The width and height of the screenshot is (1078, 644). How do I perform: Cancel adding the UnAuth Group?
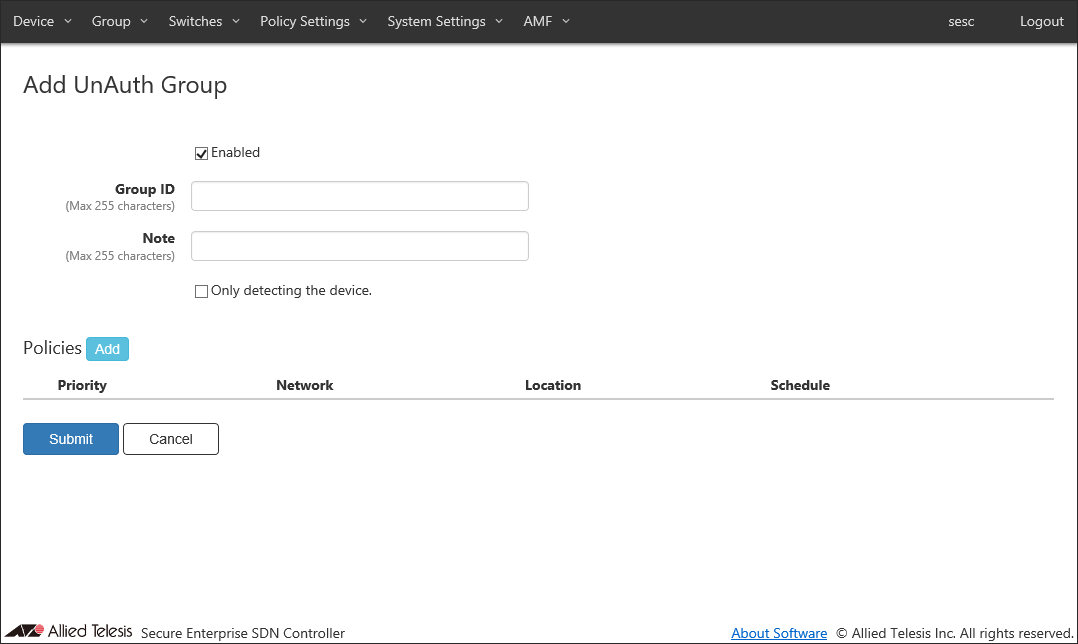coord(171,439)
